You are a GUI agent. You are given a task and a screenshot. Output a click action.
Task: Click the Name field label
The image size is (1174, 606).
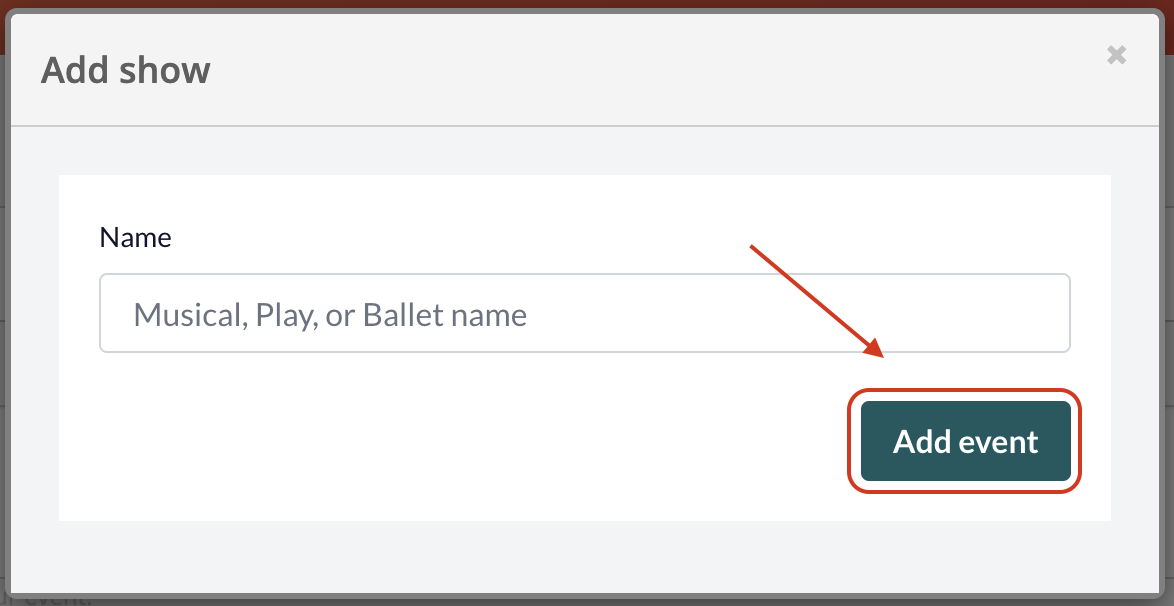[x=136, y=237]
